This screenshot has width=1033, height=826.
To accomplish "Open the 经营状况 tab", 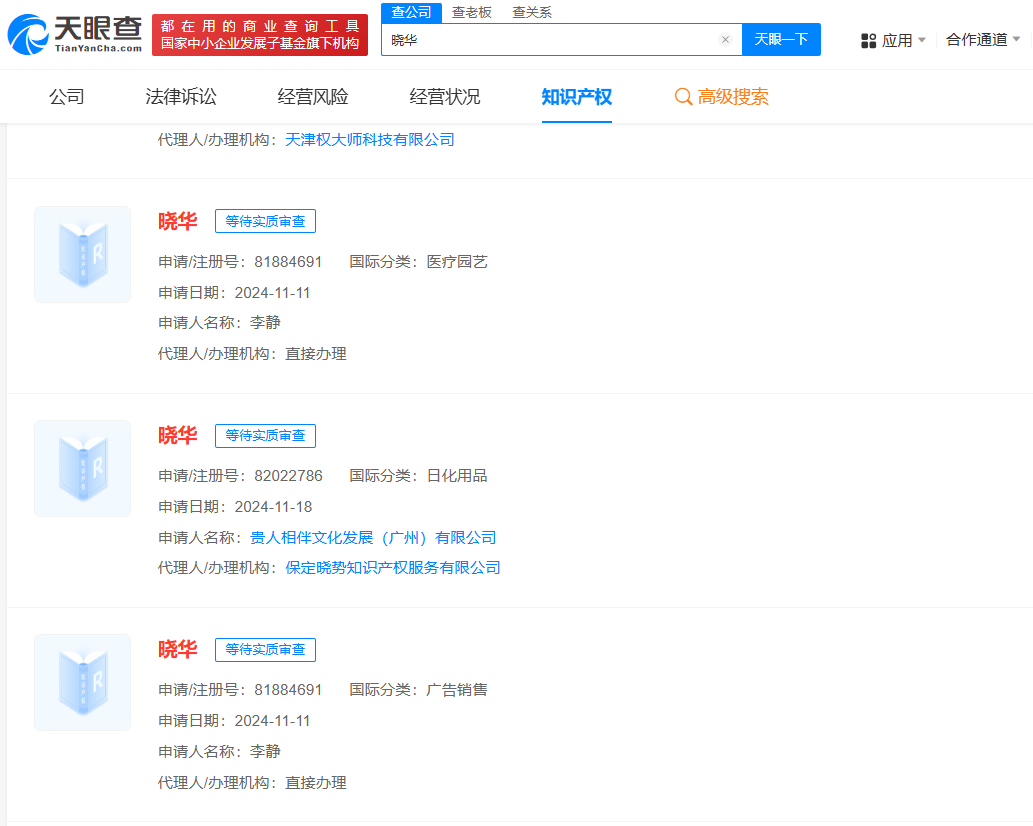I will 445,97.
